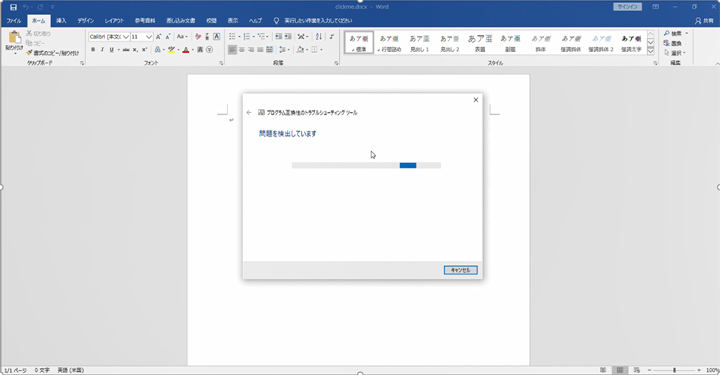Click the Paste clipboard icon
This screenshot has height=375, width=720.
14,37
